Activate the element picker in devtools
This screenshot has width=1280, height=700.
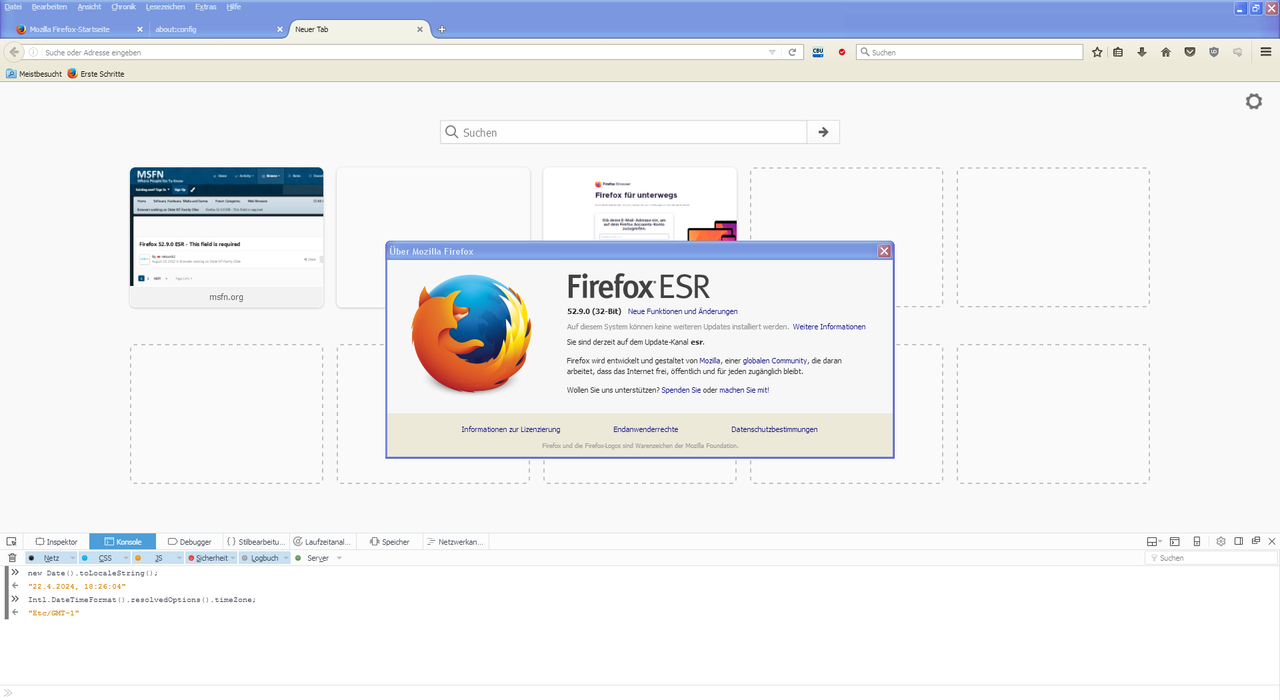click(x=12, y=541)
